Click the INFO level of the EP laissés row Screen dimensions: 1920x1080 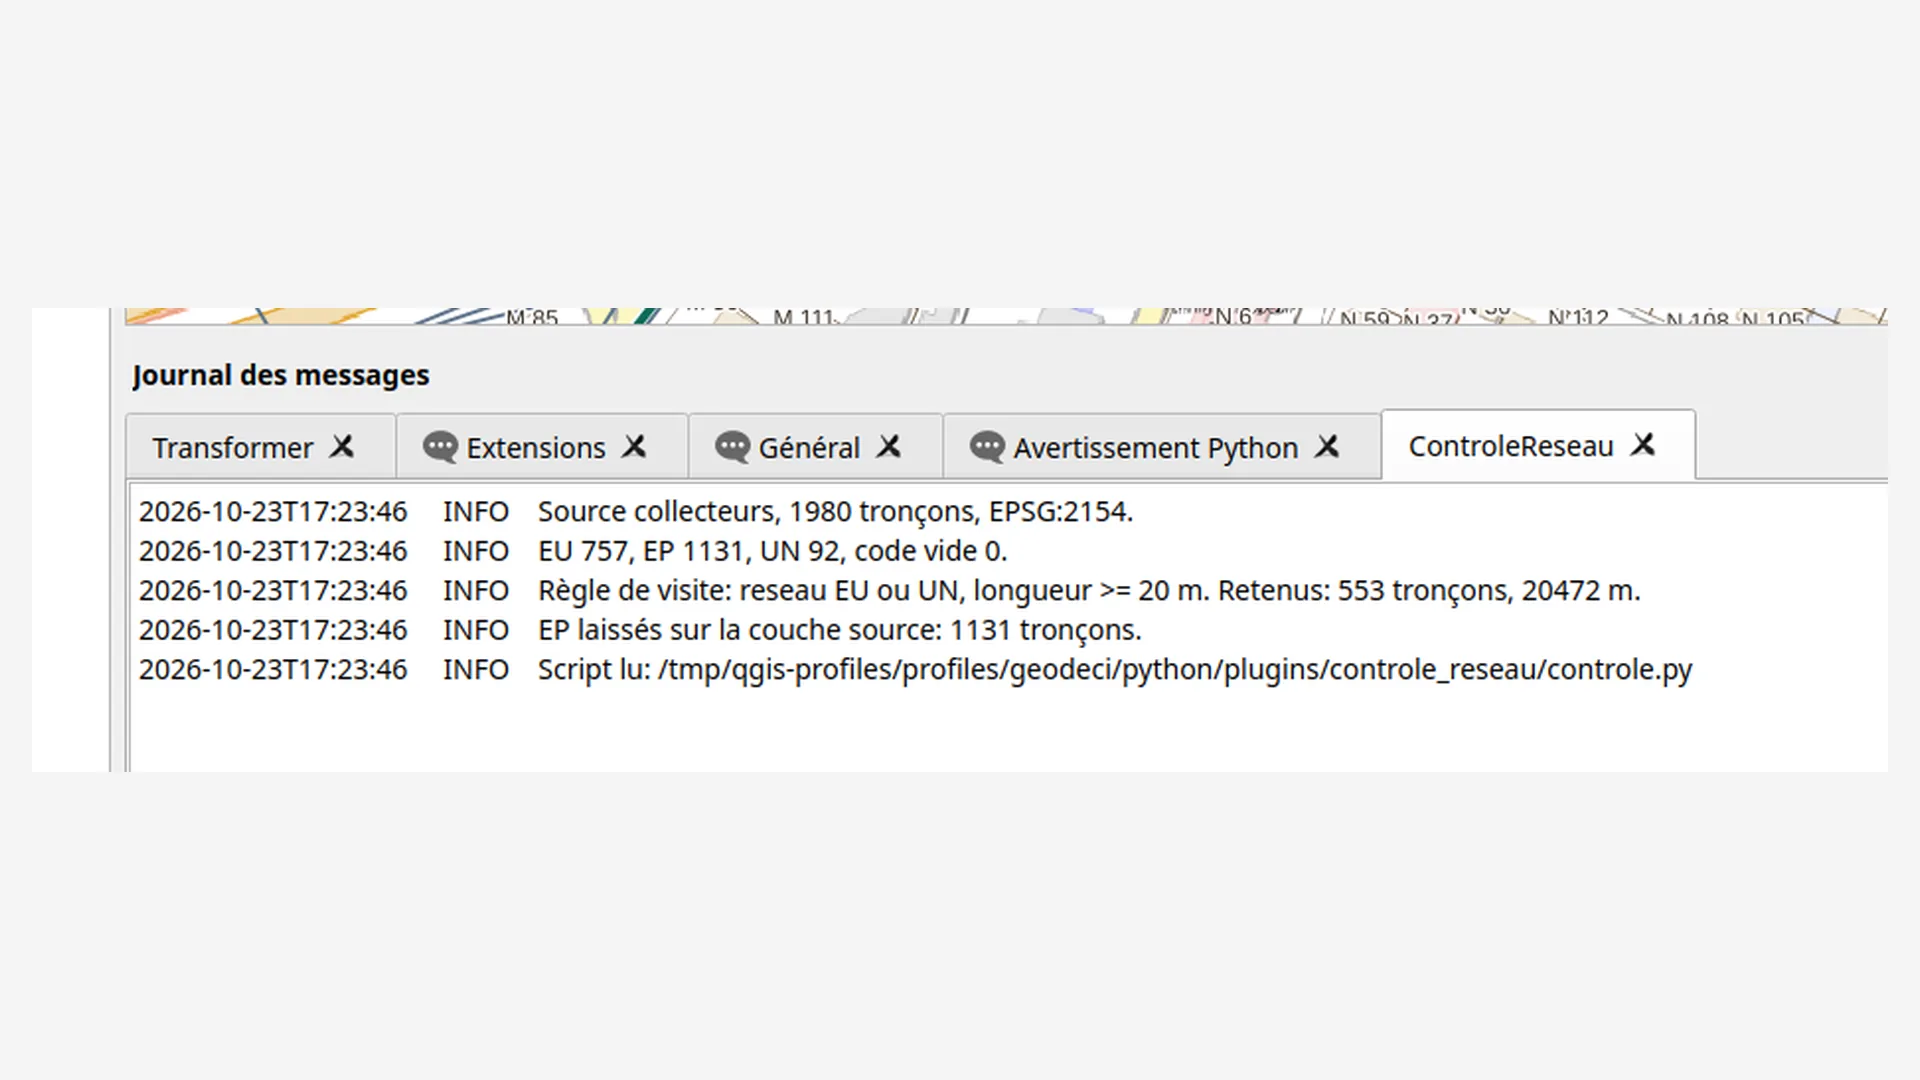476,630
